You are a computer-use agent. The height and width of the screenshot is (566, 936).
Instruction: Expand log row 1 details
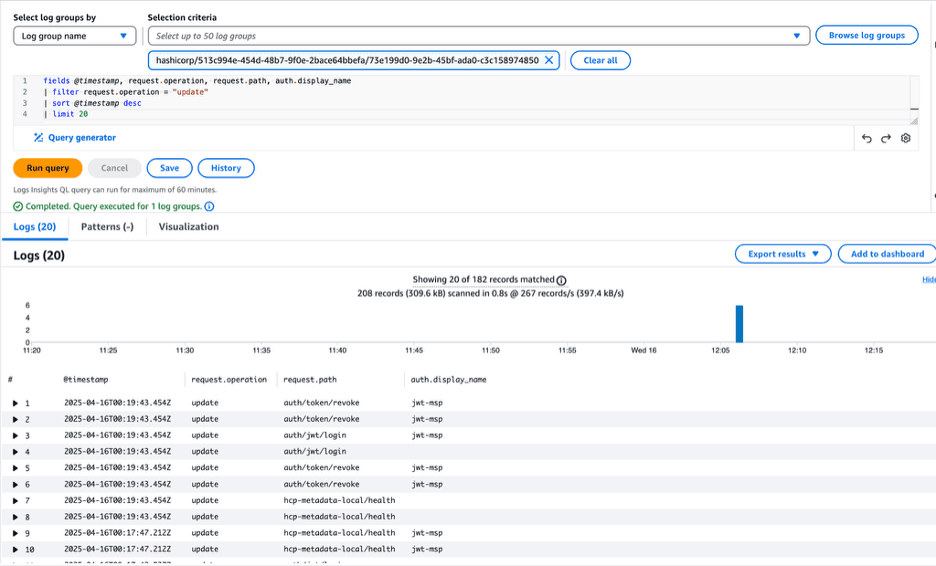tap(15, 403)
